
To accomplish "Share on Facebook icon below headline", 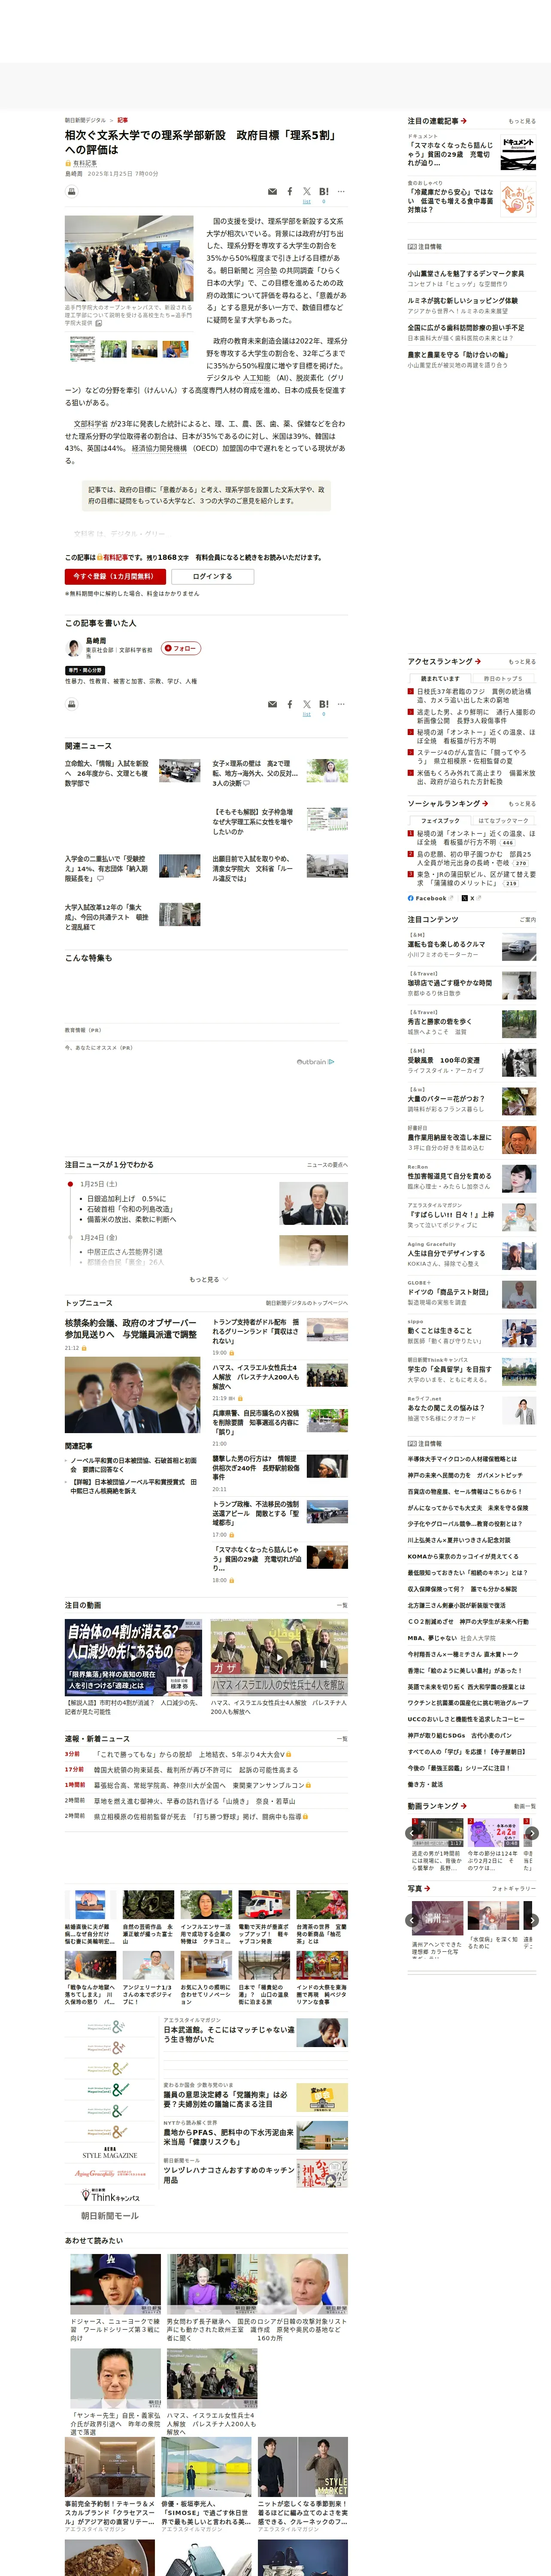I will point(290,191).
